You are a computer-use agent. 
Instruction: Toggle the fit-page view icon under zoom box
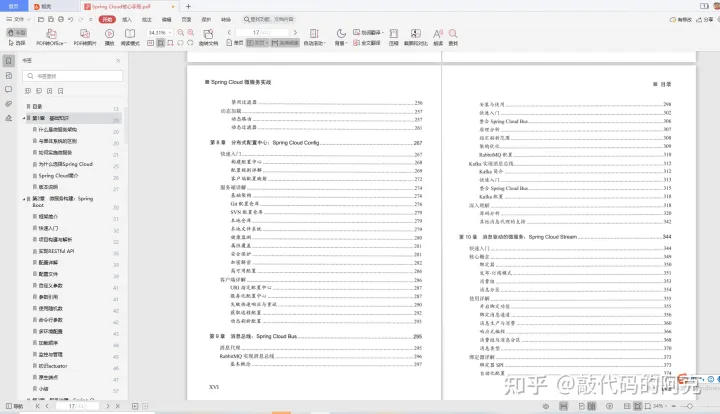[160, 43]
